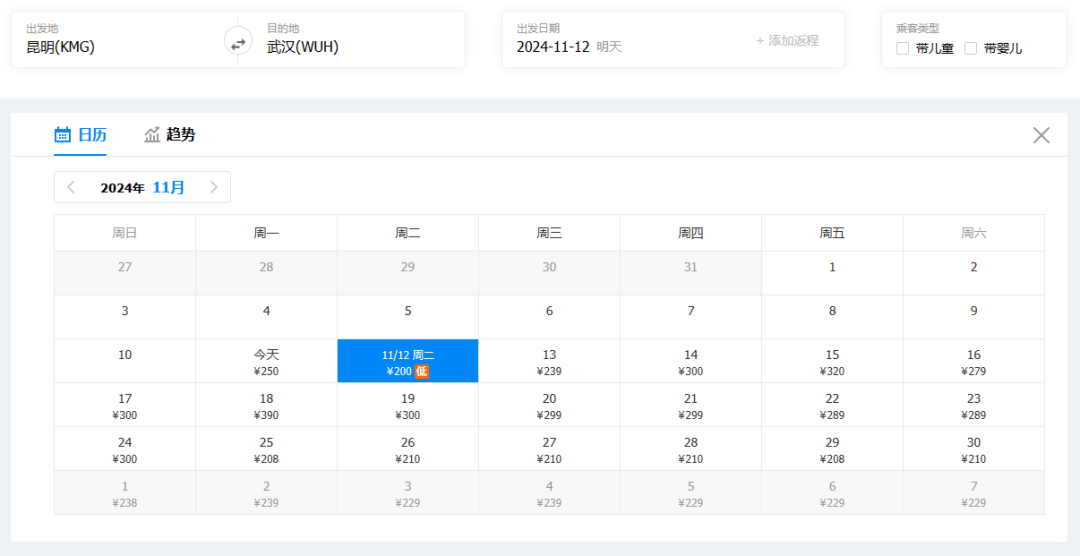Go to next month
The height and width of the screenshot is (556, 1080).
(x=214, y=187)
